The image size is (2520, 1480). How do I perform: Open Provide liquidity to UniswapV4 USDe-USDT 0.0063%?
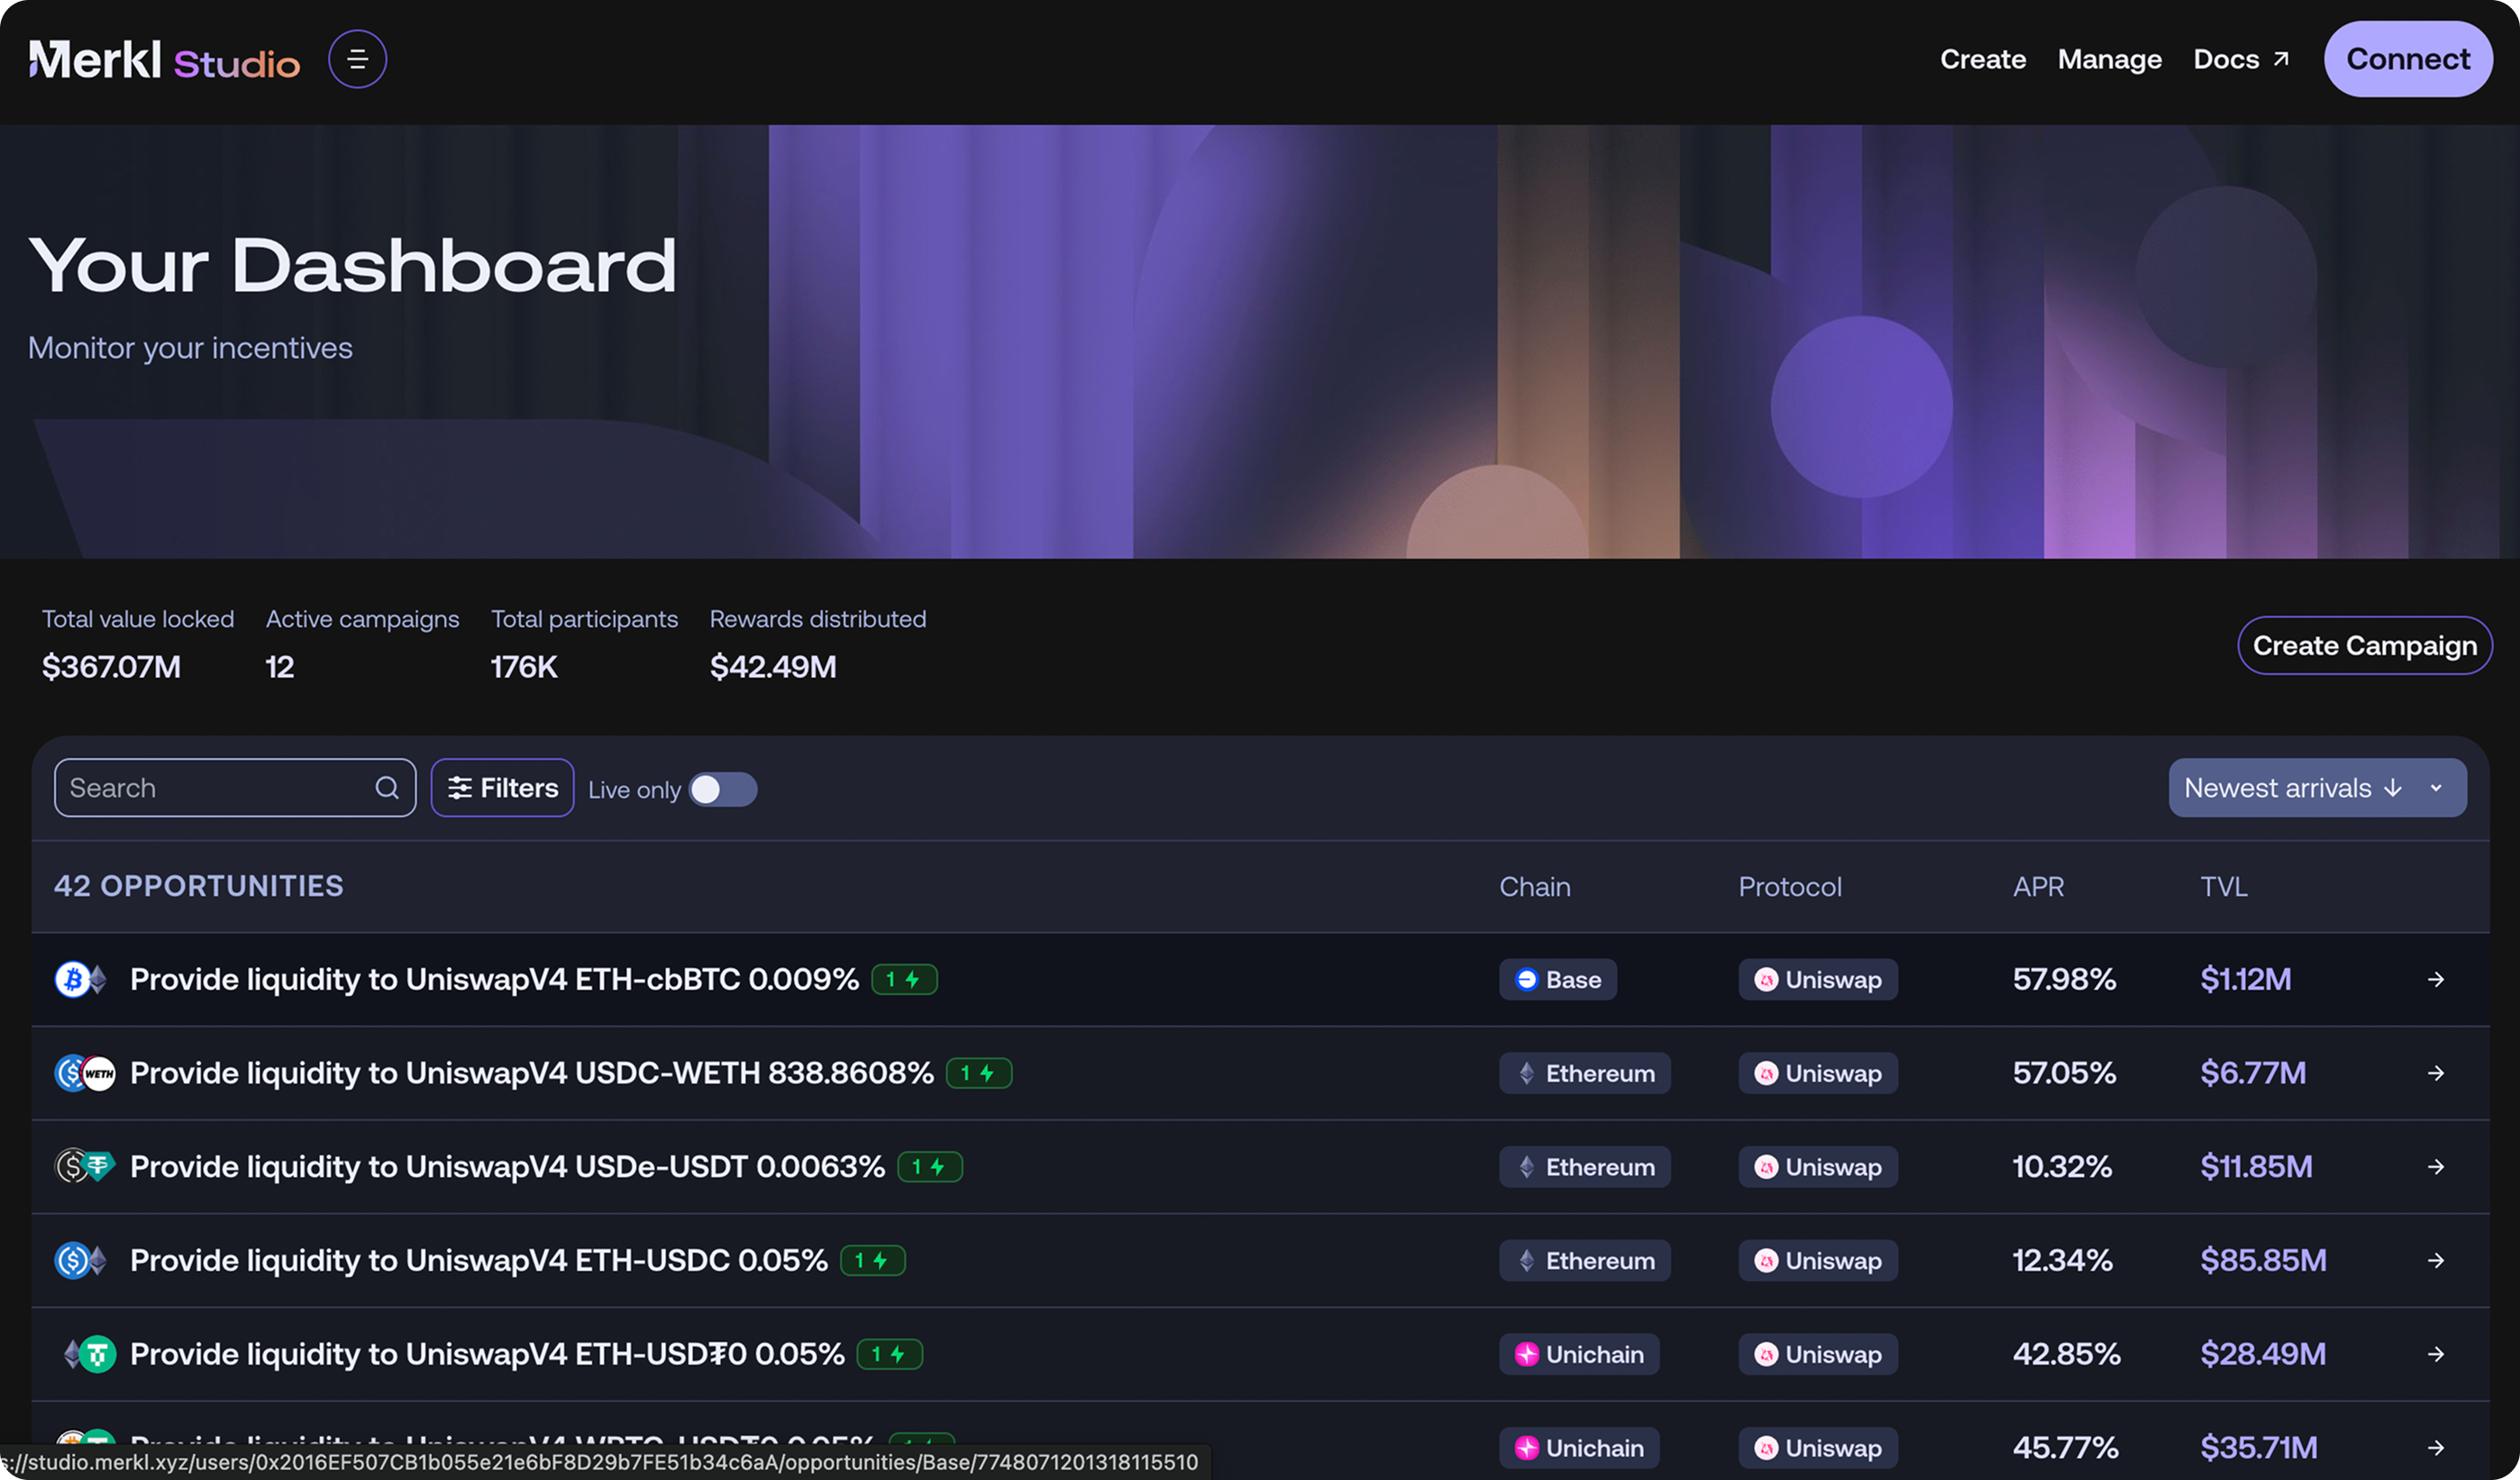click(x=507, y=1166)
